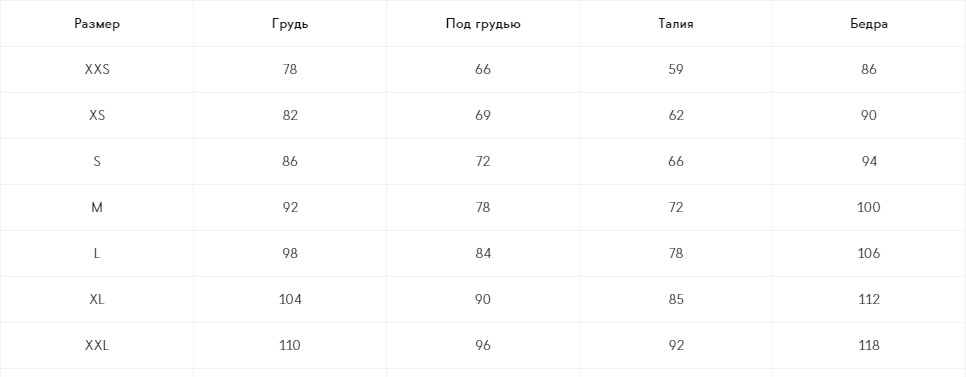Select the Под грудью header cell
Viewport: 966px width, 377px height.
pyautogui.click(x=483, y=25)
